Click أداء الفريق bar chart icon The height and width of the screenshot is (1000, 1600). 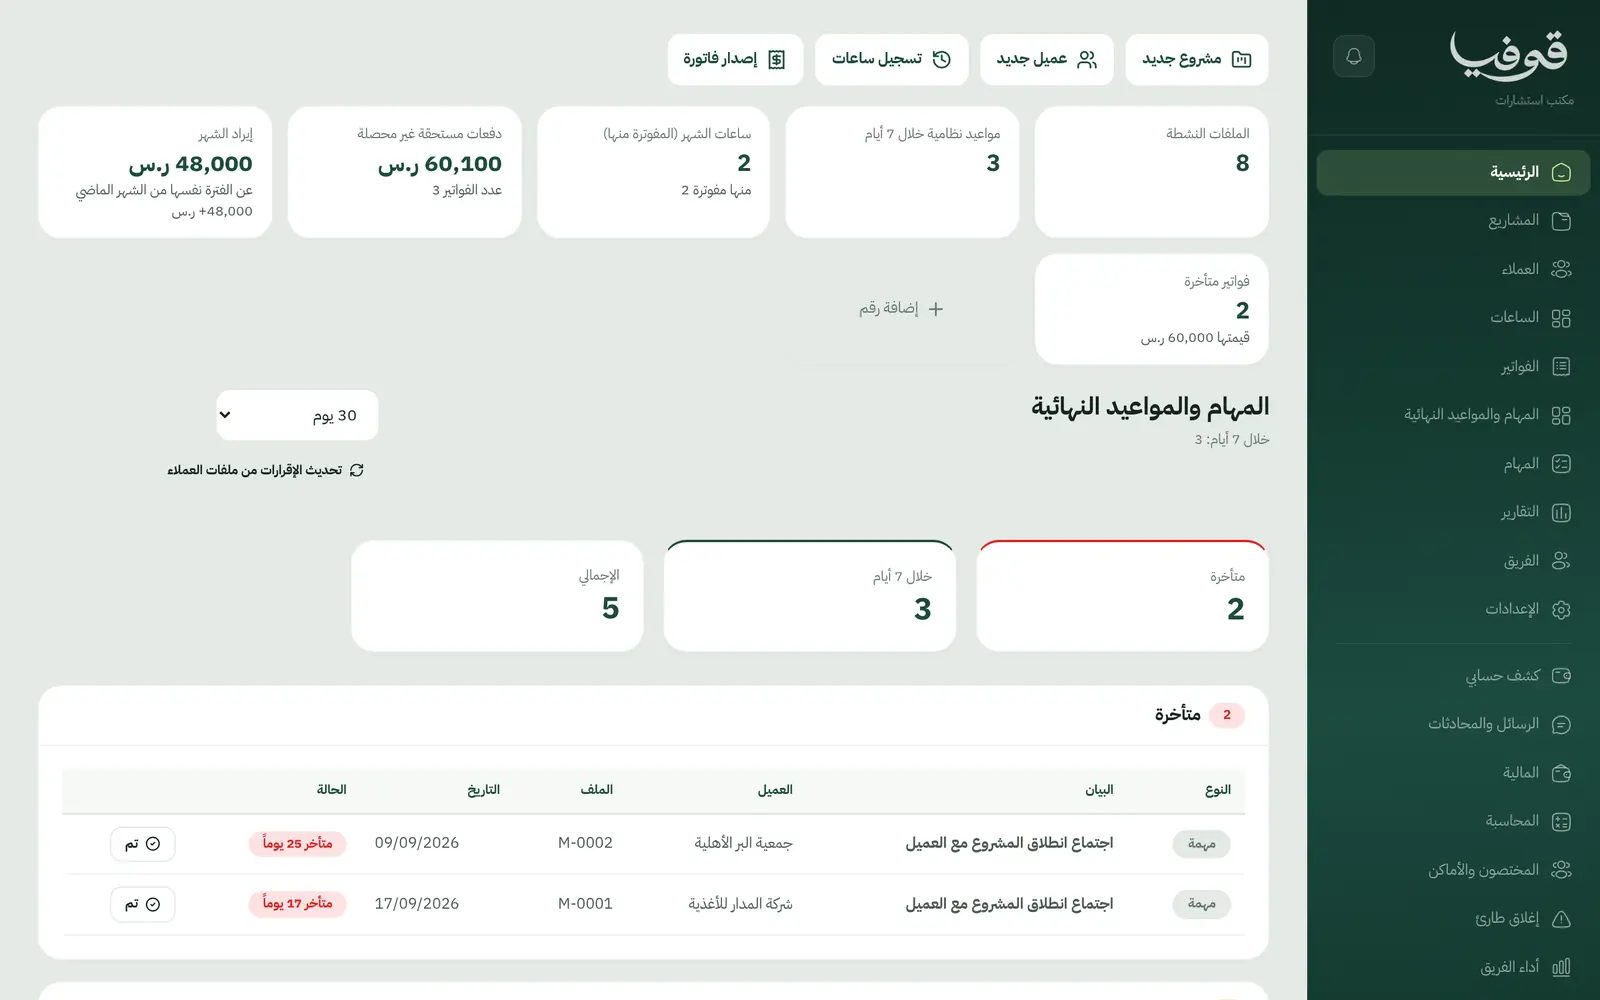(1561, 967)
